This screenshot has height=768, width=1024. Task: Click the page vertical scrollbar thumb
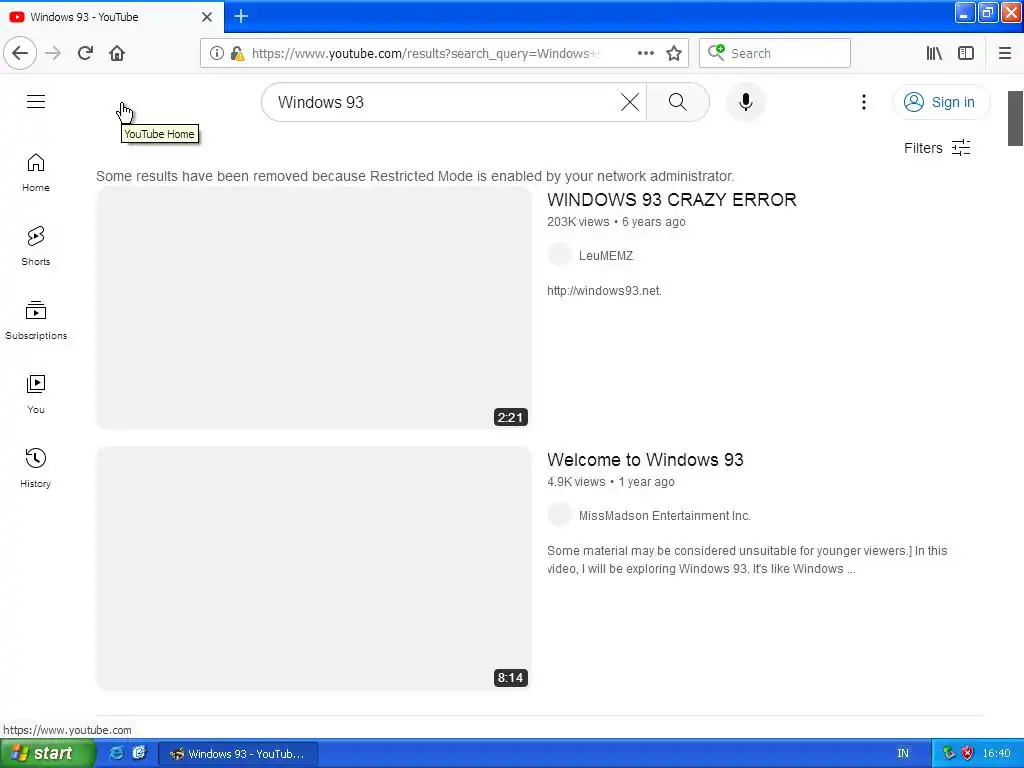tap(1015, 118)
